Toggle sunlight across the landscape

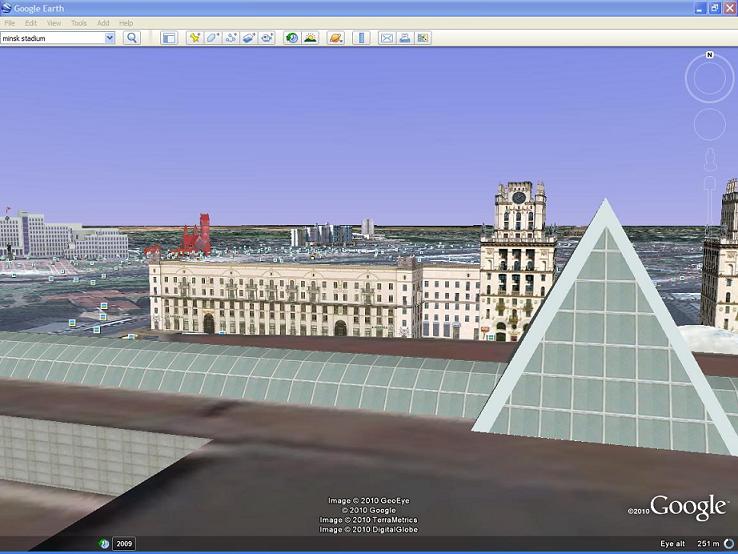point(310,38)
